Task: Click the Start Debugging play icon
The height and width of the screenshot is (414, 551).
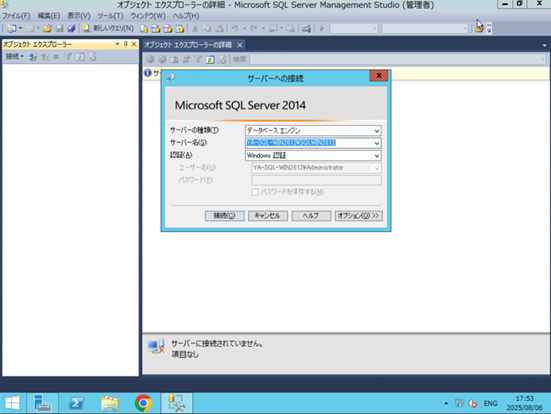Action: point(322,28)
